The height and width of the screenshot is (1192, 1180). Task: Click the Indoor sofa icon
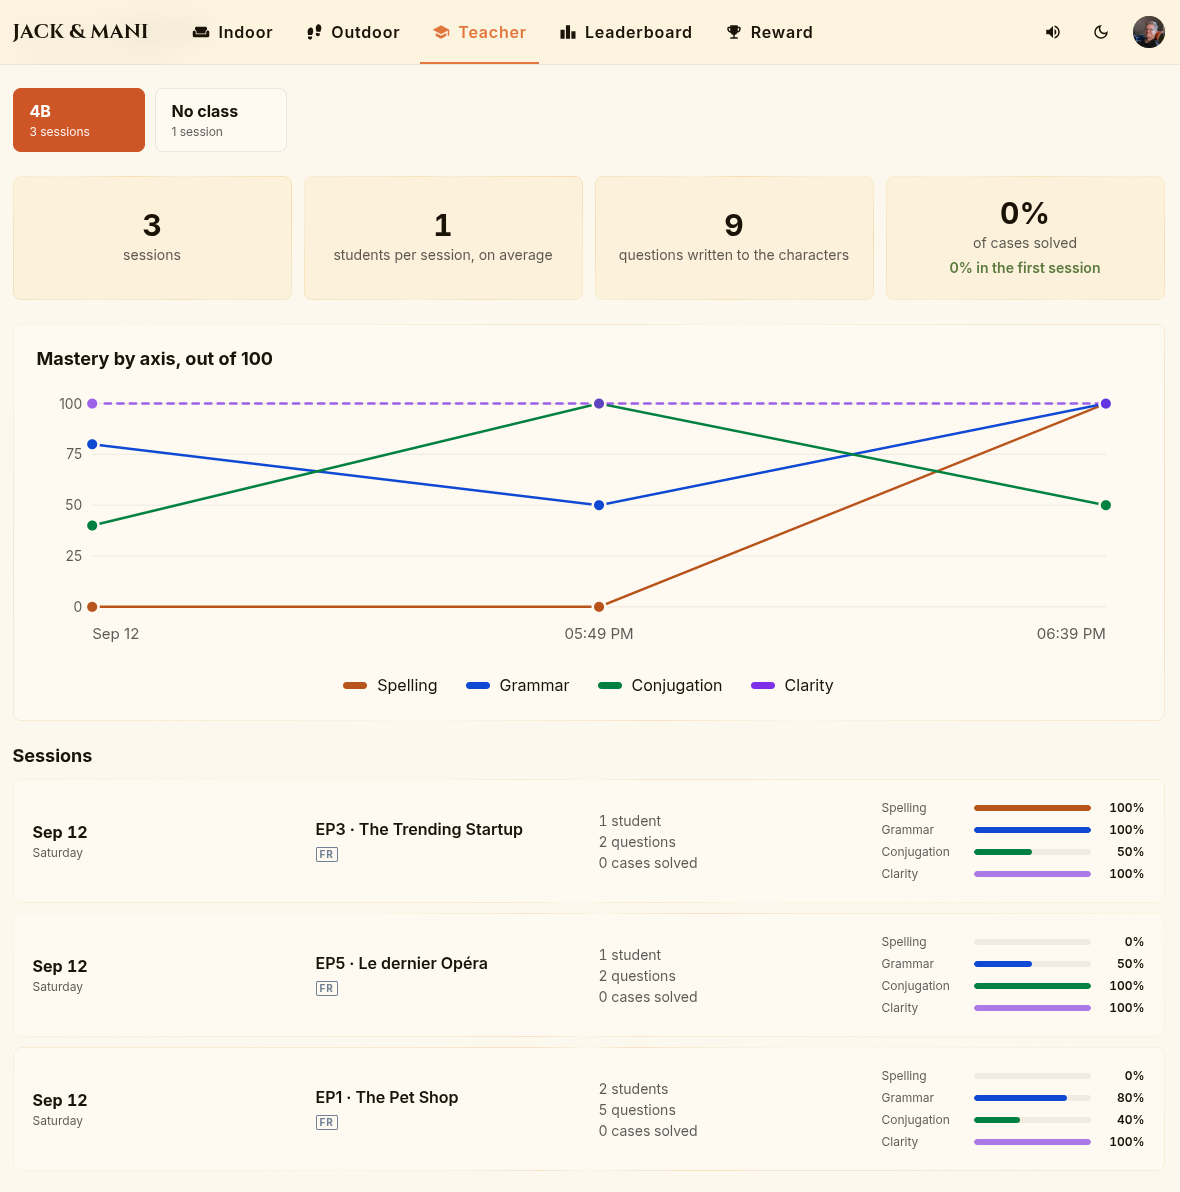[201, 32]
